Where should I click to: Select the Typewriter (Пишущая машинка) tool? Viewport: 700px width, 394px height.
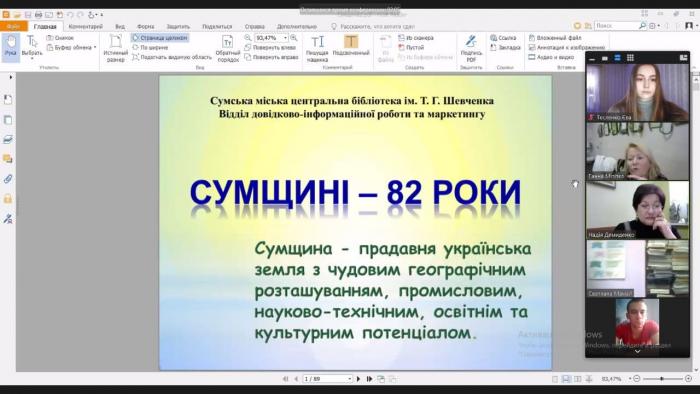(317, 48)
